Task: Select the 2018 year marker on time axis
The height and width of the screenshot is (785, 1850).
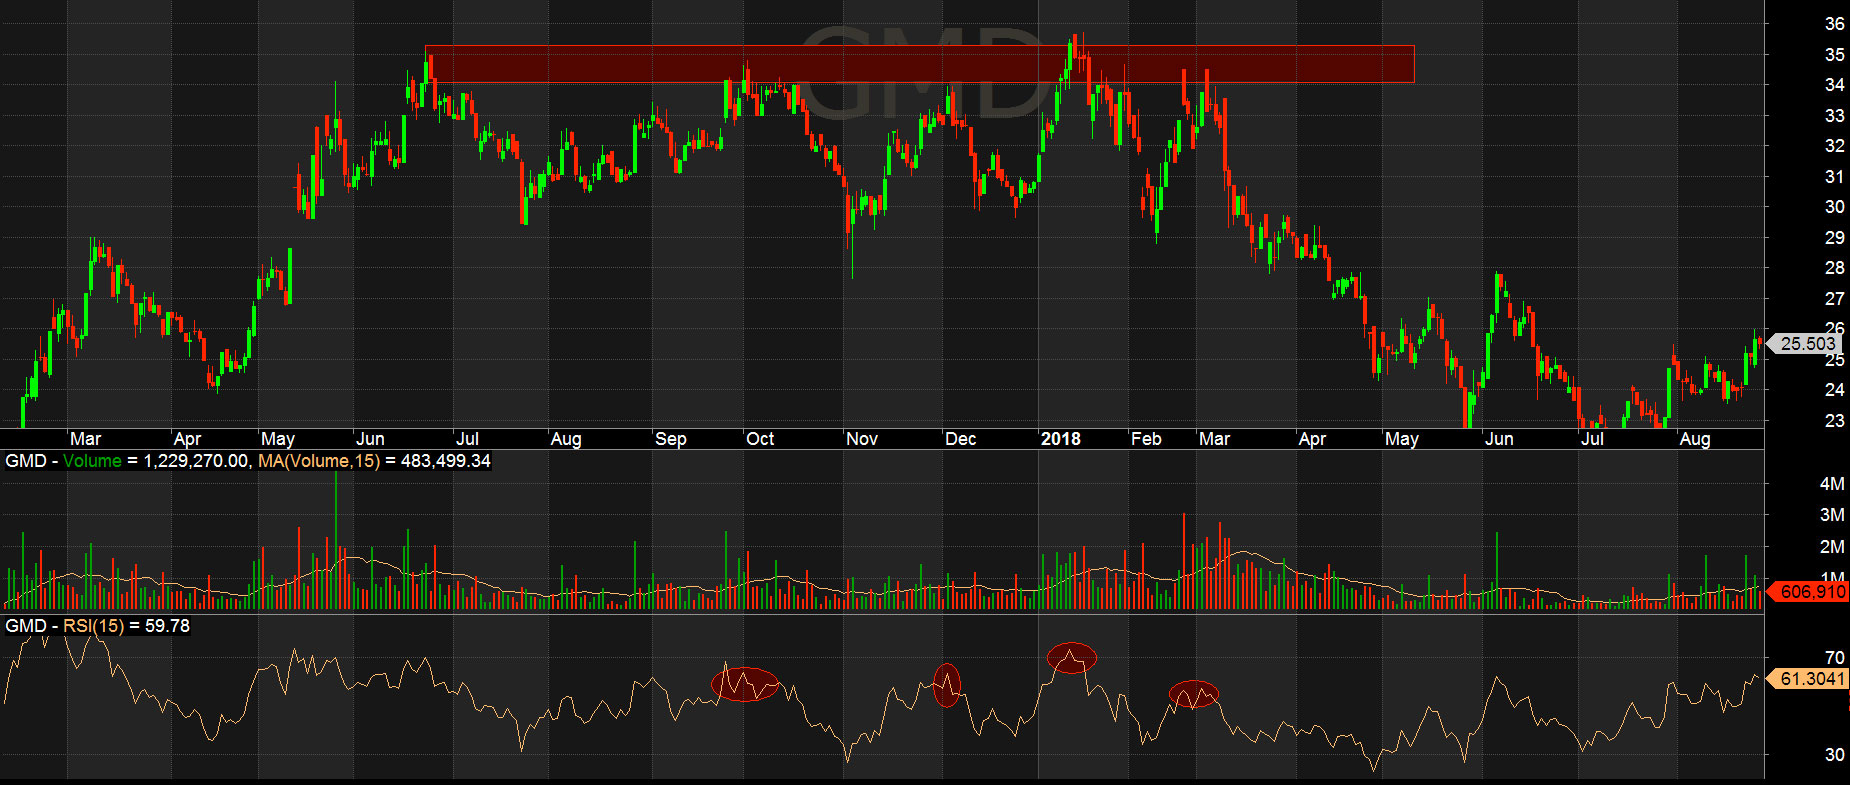Action: tap(1060, 439)
